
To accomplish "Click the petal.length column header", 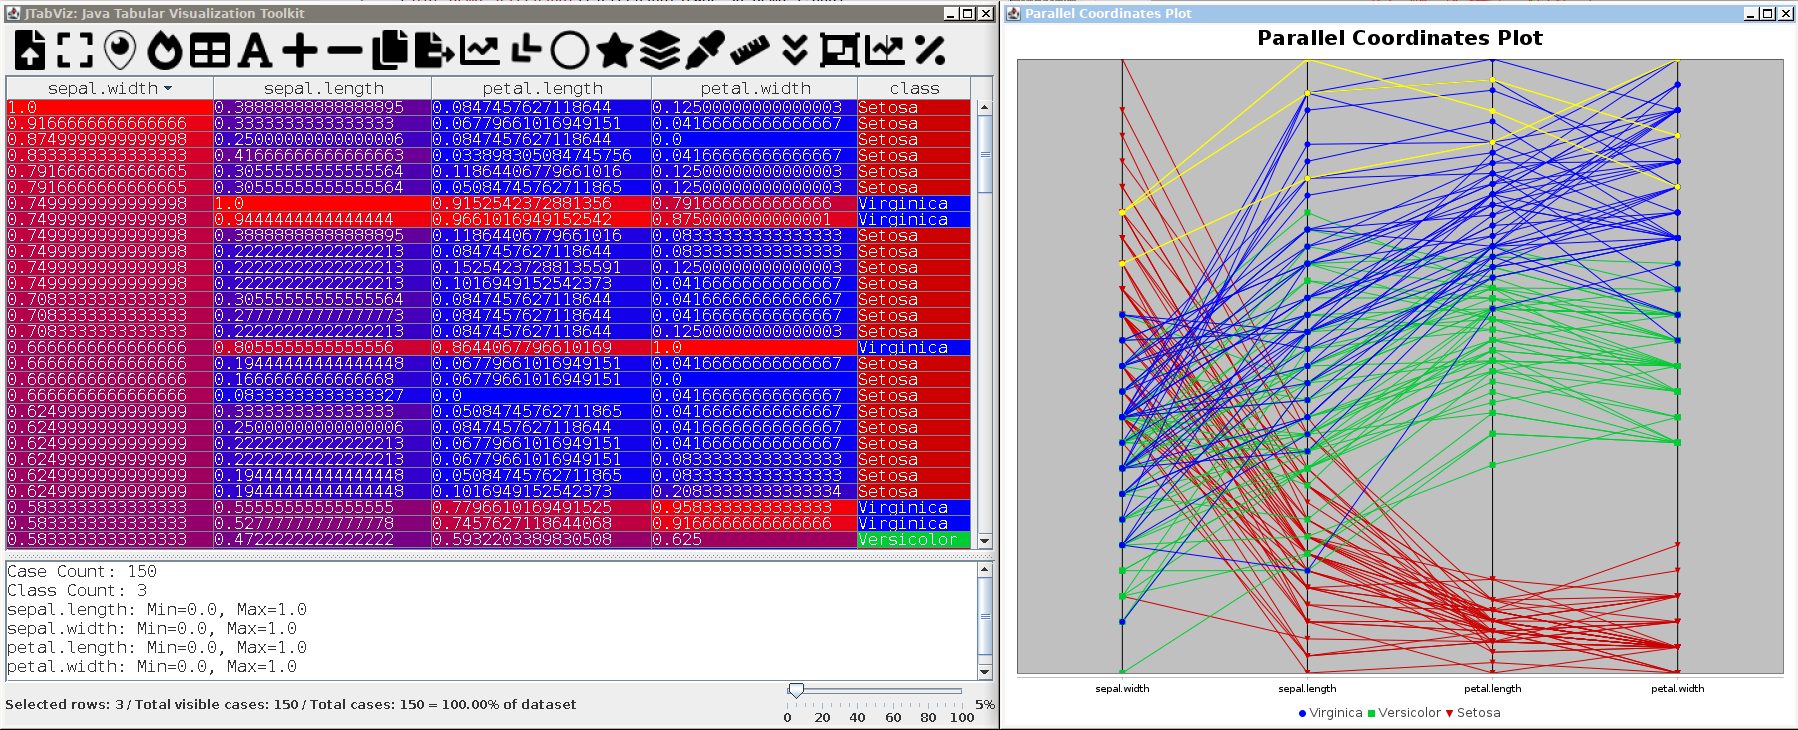I will (x=542, y=88).
